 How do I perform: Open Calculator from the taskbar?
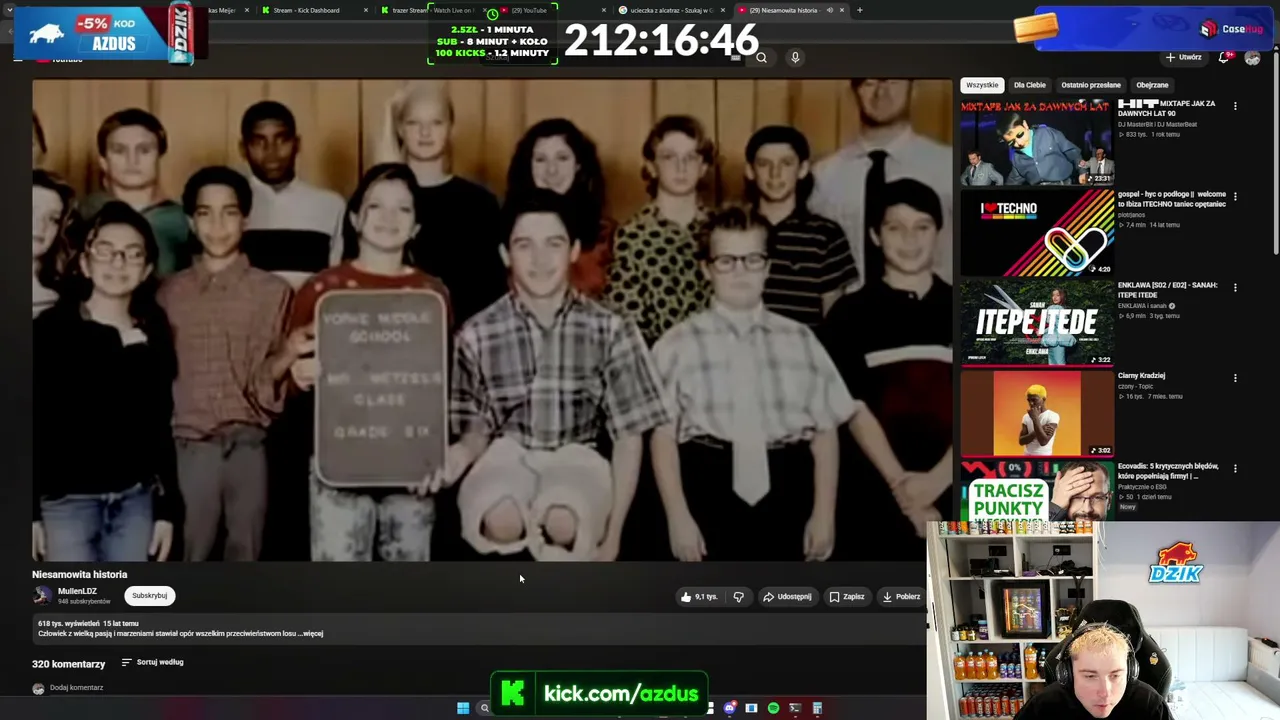point(817,708)
